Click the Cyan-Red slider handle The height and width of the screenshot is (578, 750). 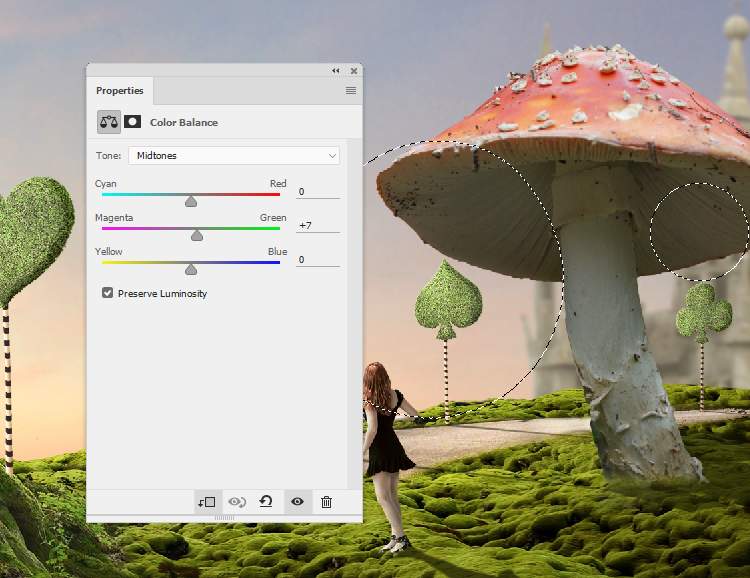click(191, 201)
